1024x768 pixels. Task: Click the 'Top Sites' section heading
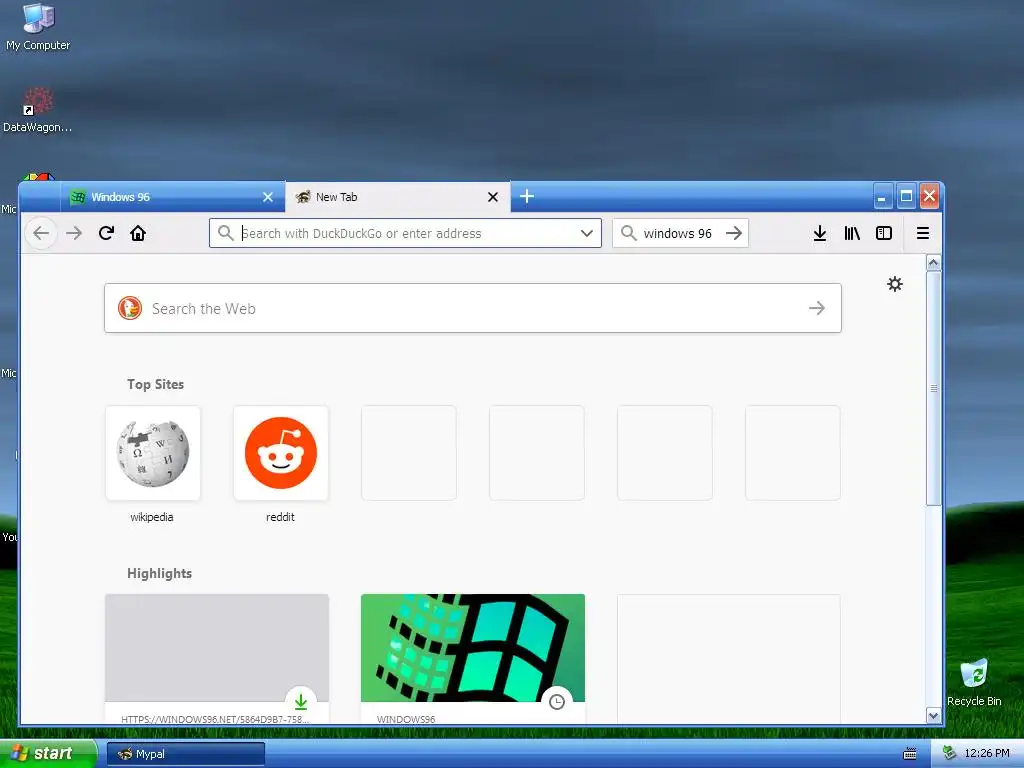(x=155, y=384)
